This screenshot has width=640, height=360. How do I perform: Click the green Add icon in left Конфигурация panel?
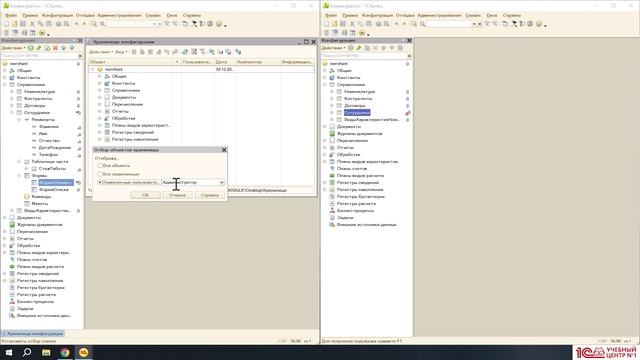(x=31, y=48)
